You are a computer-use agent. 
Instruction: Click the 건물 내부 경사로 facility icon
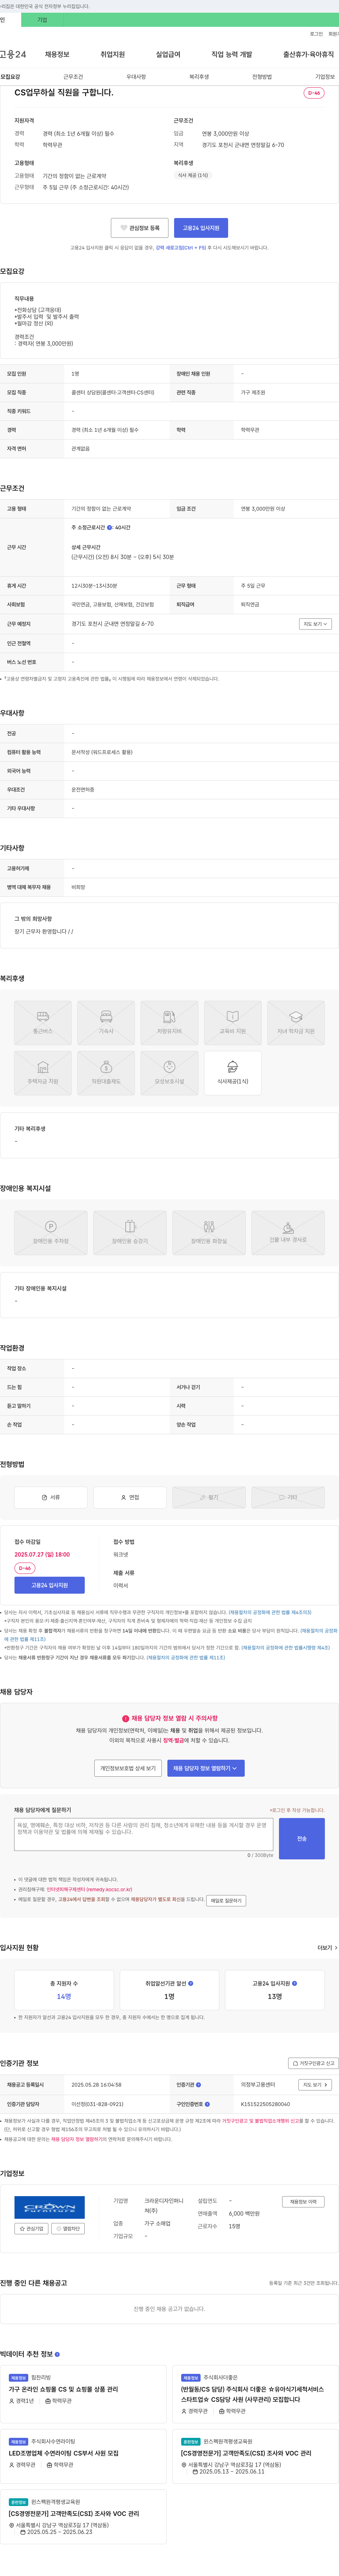pos(288,1232)
